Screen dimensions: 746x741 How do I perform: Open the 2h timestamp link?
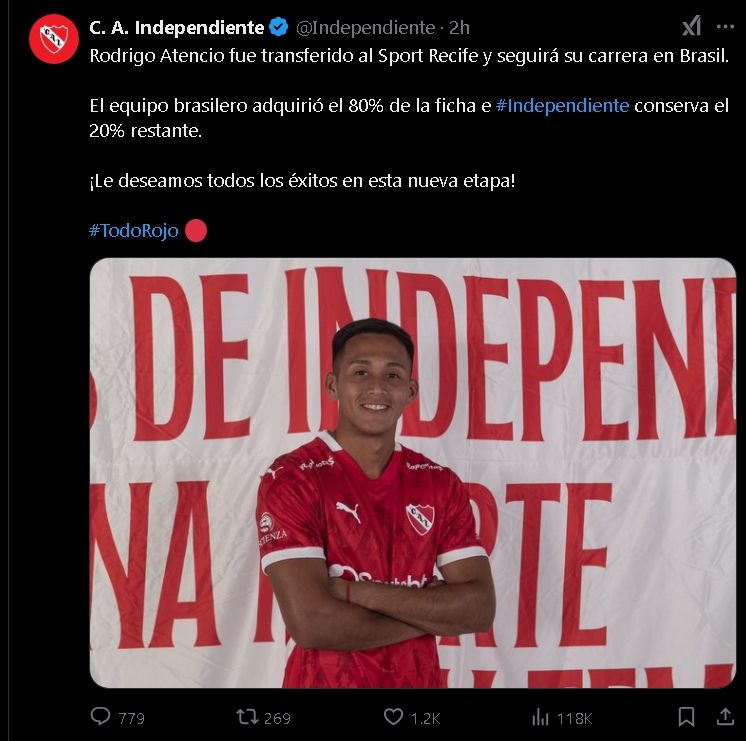click(x=459, y=28)
